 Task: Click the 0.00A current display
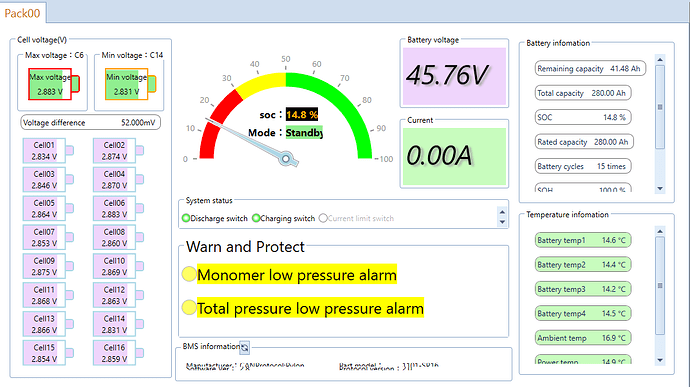454,156
